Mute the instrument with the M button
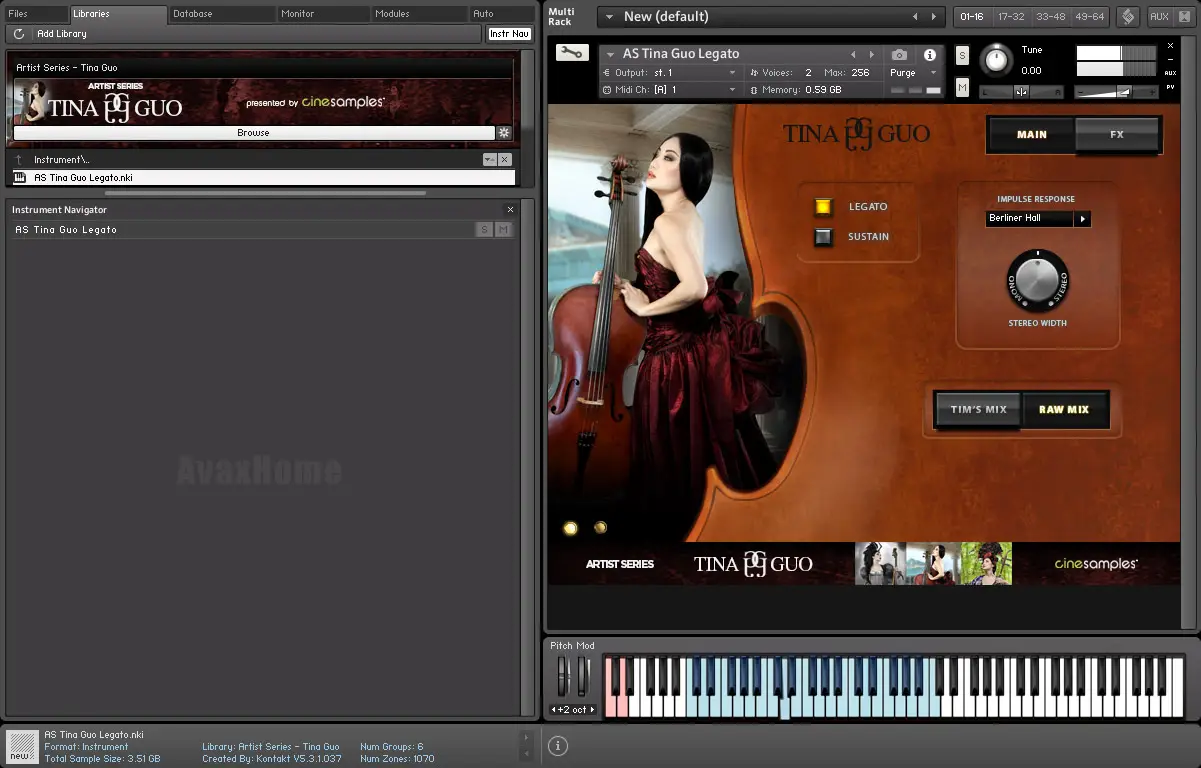 962,88
